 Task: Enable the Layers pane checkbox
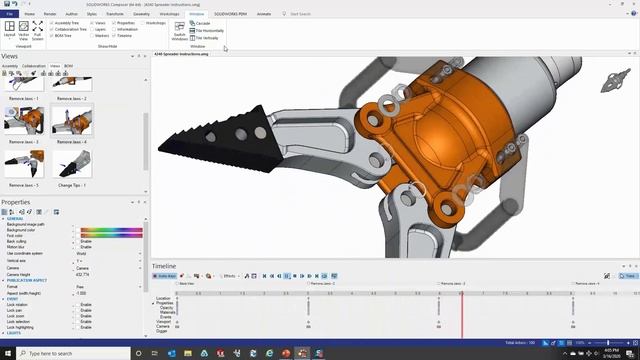click(92, 29)
